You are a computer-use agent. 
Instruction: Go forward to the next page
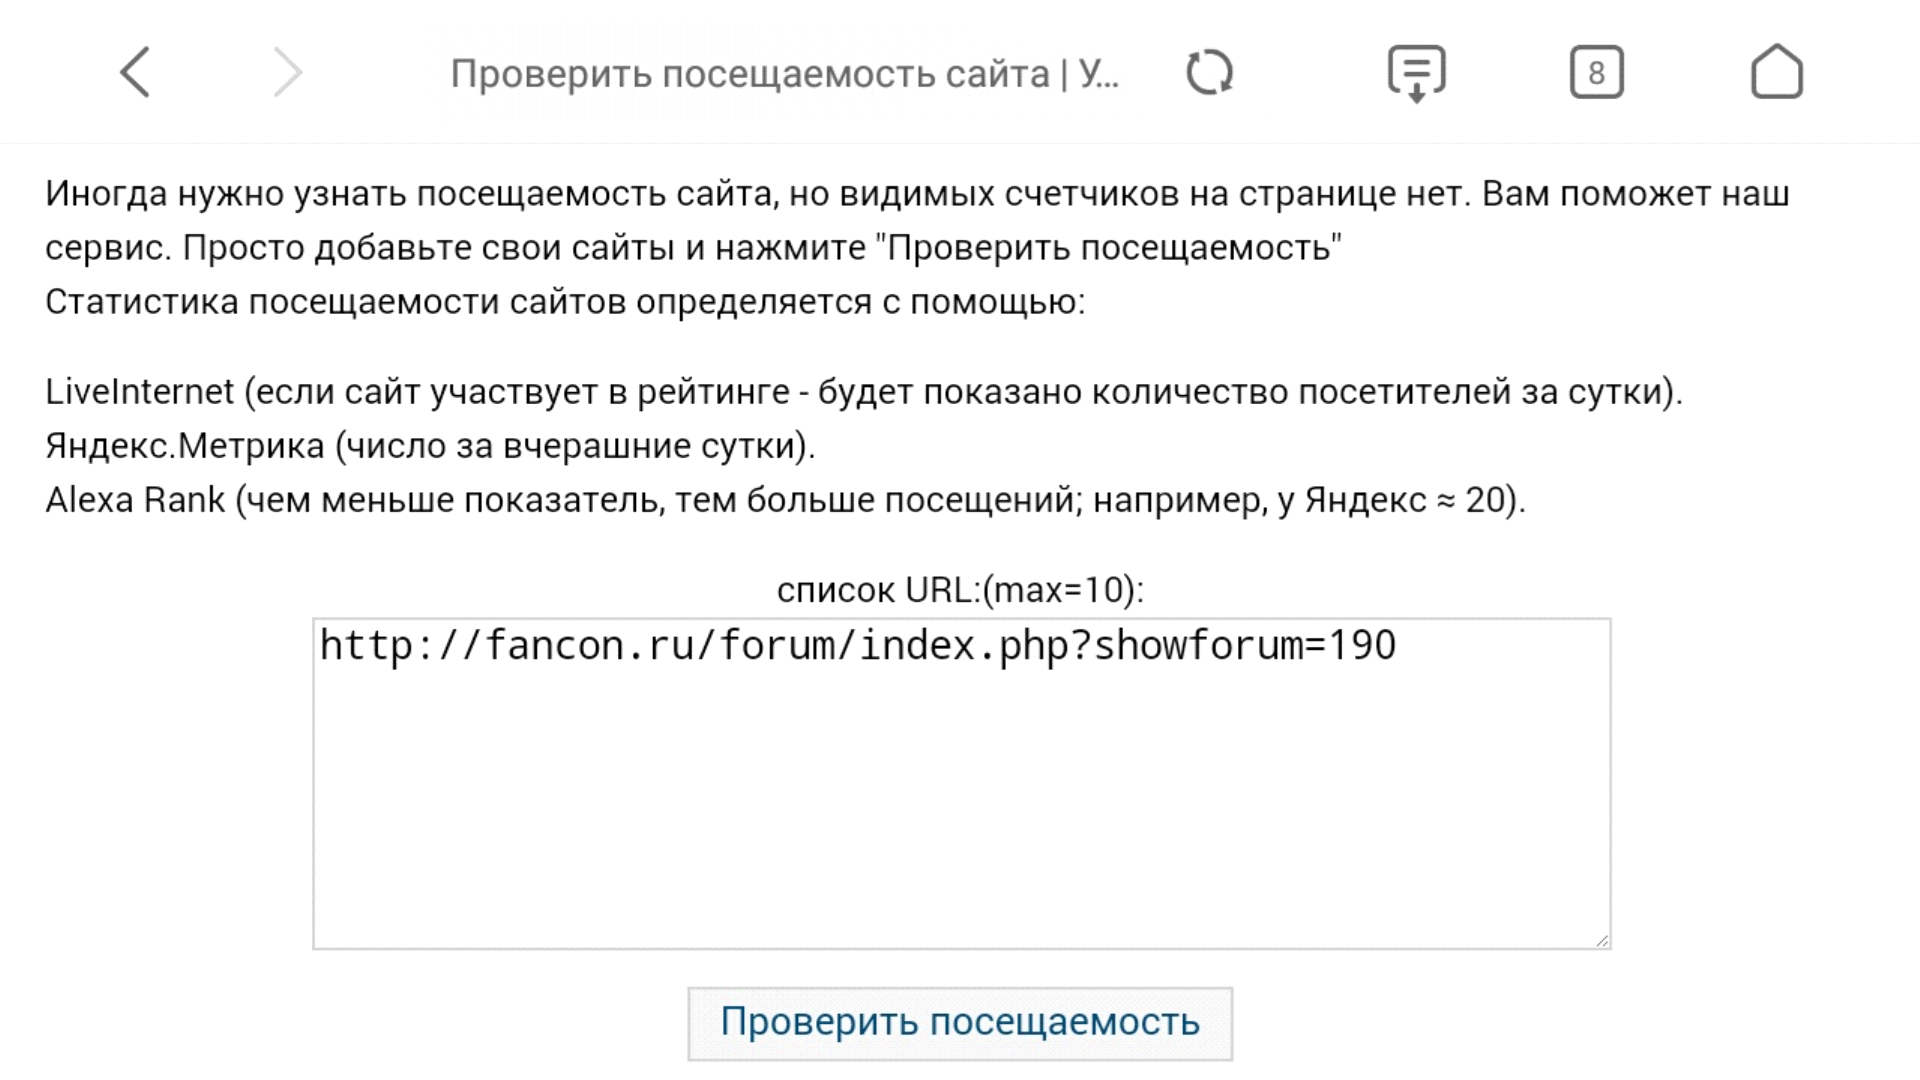[x=287, y=72]
